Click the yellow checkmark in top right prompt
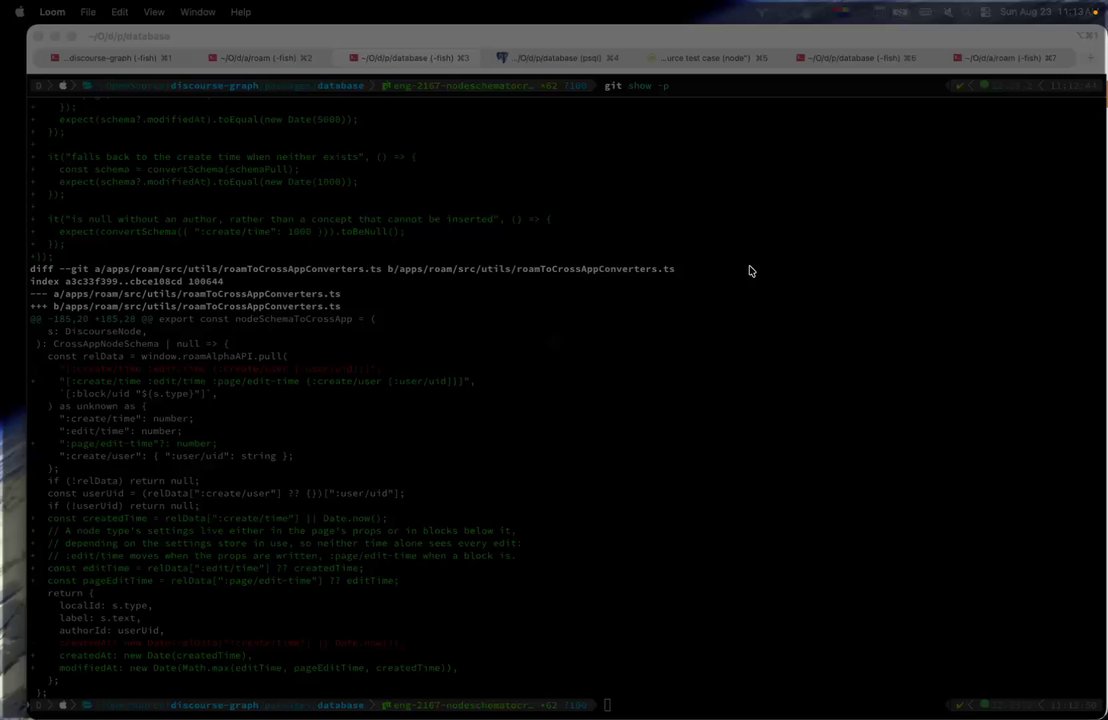1108x720 pixels. coord(959,85)
